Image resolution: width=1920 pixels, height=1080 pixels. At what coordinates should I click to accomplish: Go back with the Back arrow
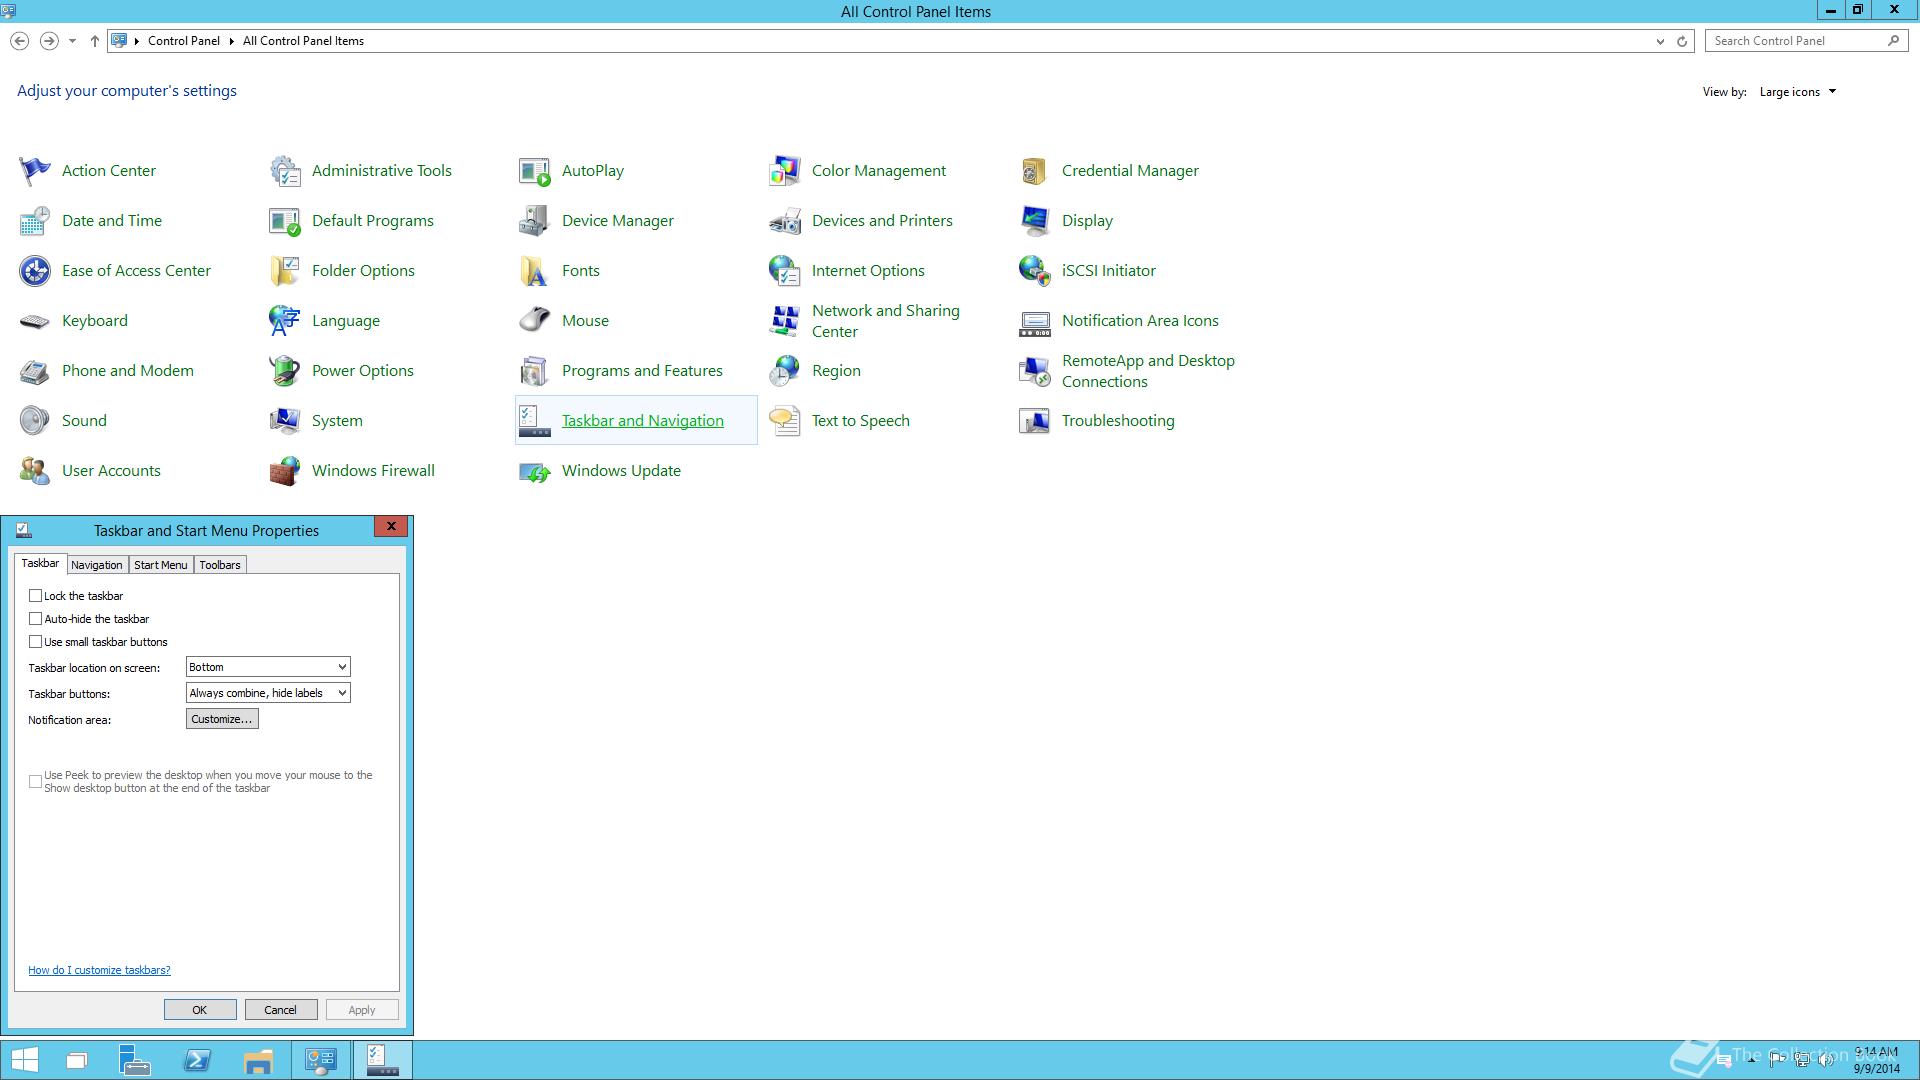[x=20, y=41]
